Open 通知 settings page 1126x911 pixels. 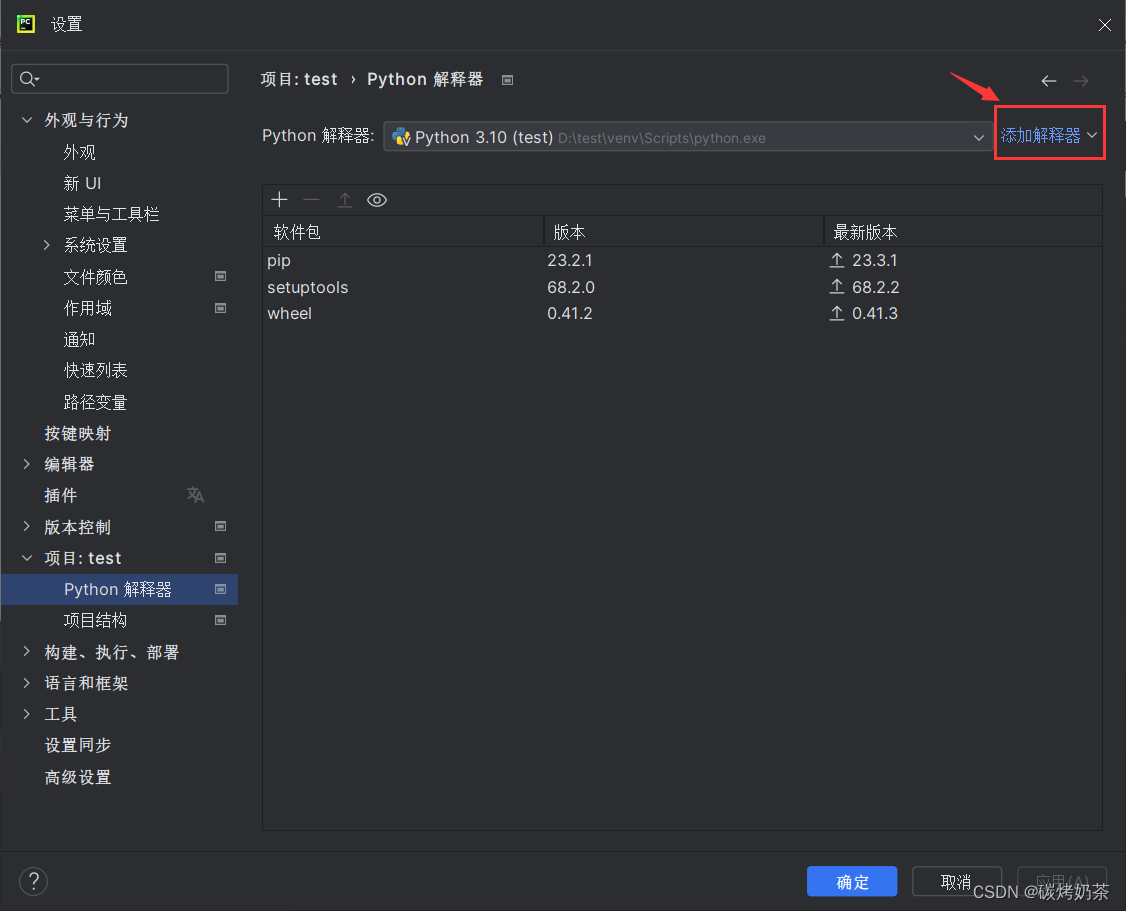pos(79,339)
